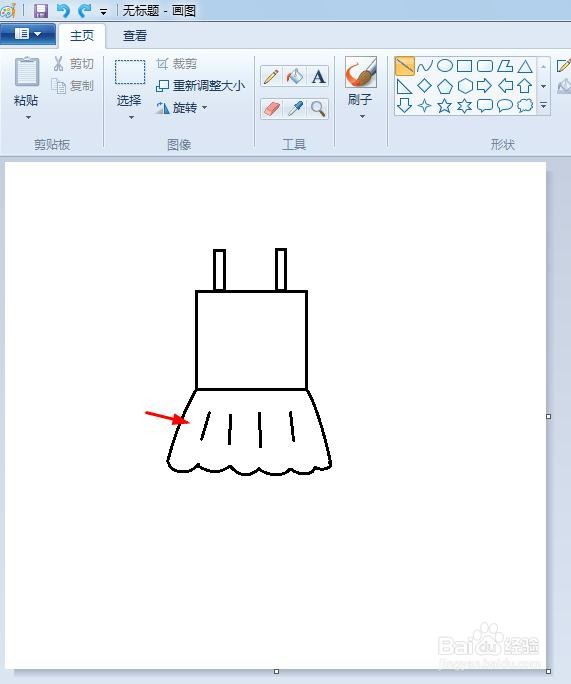Select the Line shape

coord(404,66)
